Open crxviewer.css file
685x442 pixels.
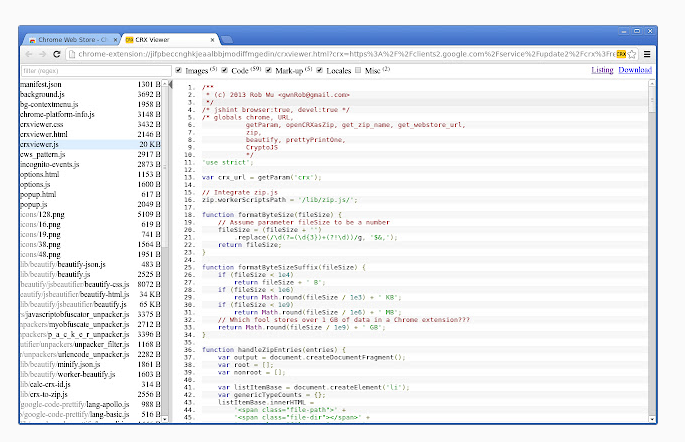pyautogui.click(x=90, y=124)
